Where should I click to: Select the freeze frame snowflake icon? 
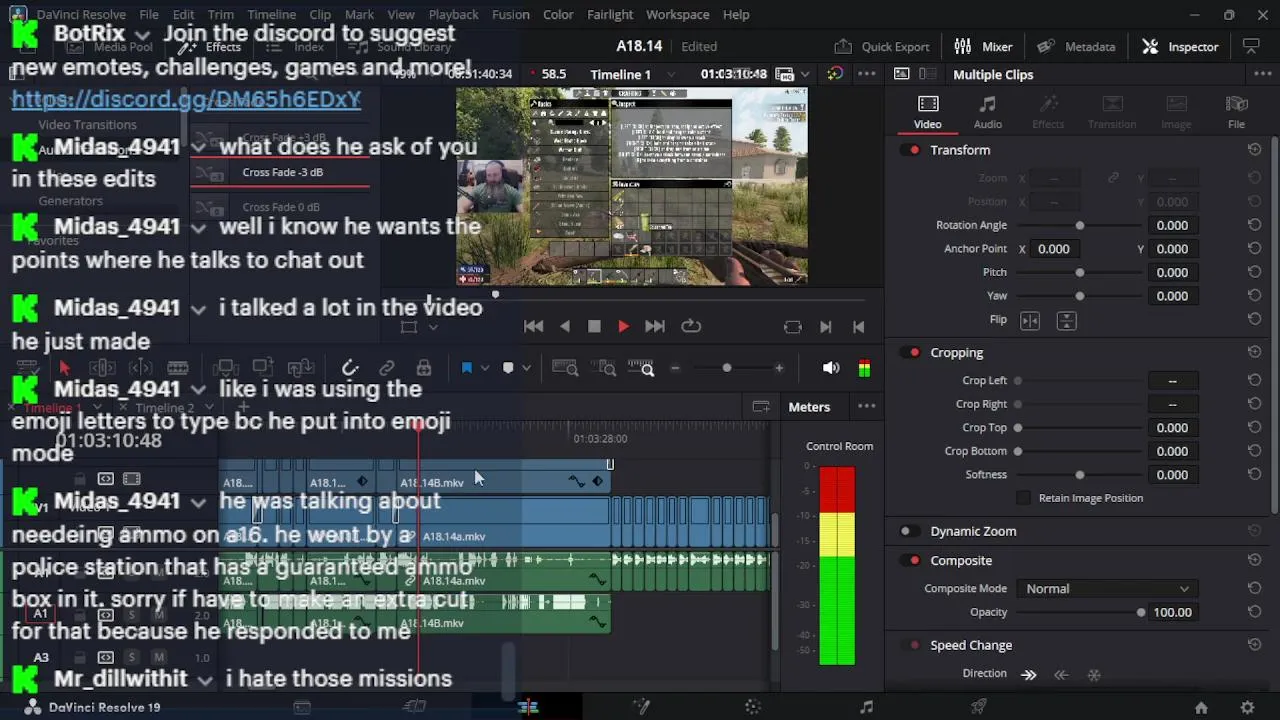tap(1094, 675)
